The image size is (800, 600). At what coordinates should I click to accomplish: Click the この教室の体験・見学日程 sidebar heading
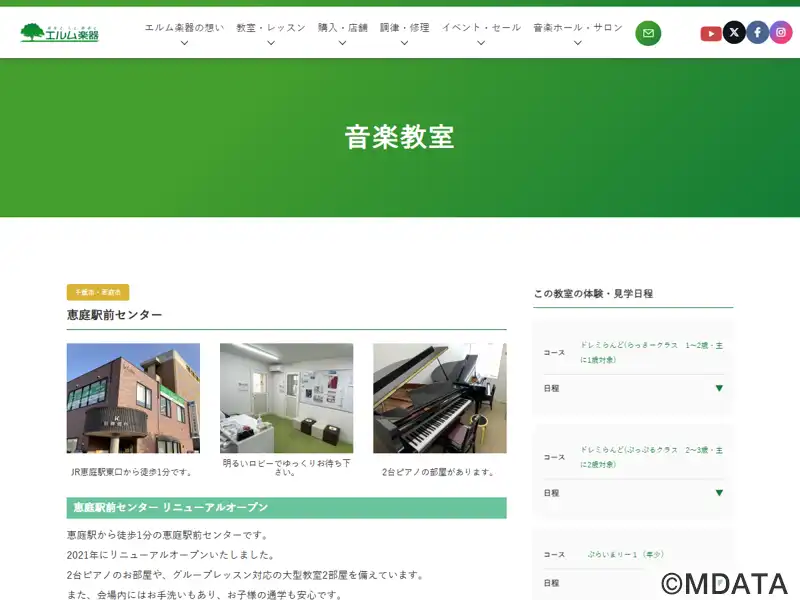[x=593, y=293]
